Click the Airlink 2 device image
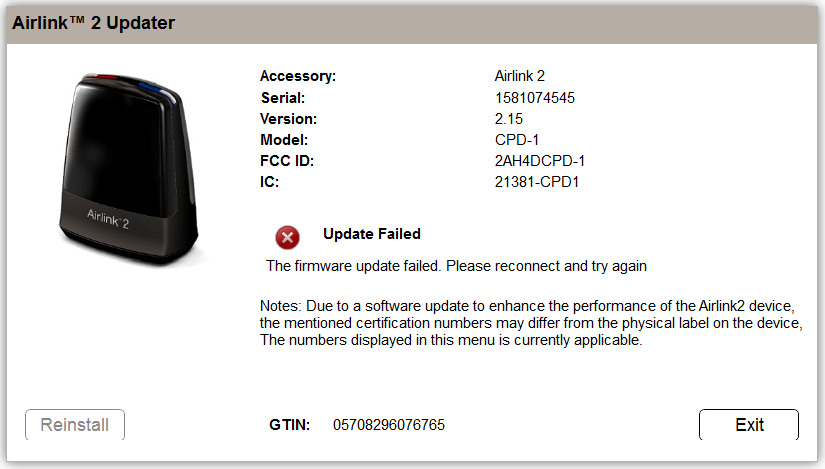 tap(129, 168)
